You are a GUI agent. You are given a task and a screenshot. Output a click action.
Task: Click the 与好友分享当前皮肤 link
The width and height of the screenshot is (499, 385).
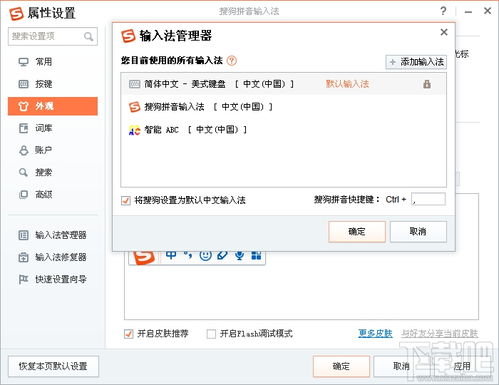[x=440, y=333]
